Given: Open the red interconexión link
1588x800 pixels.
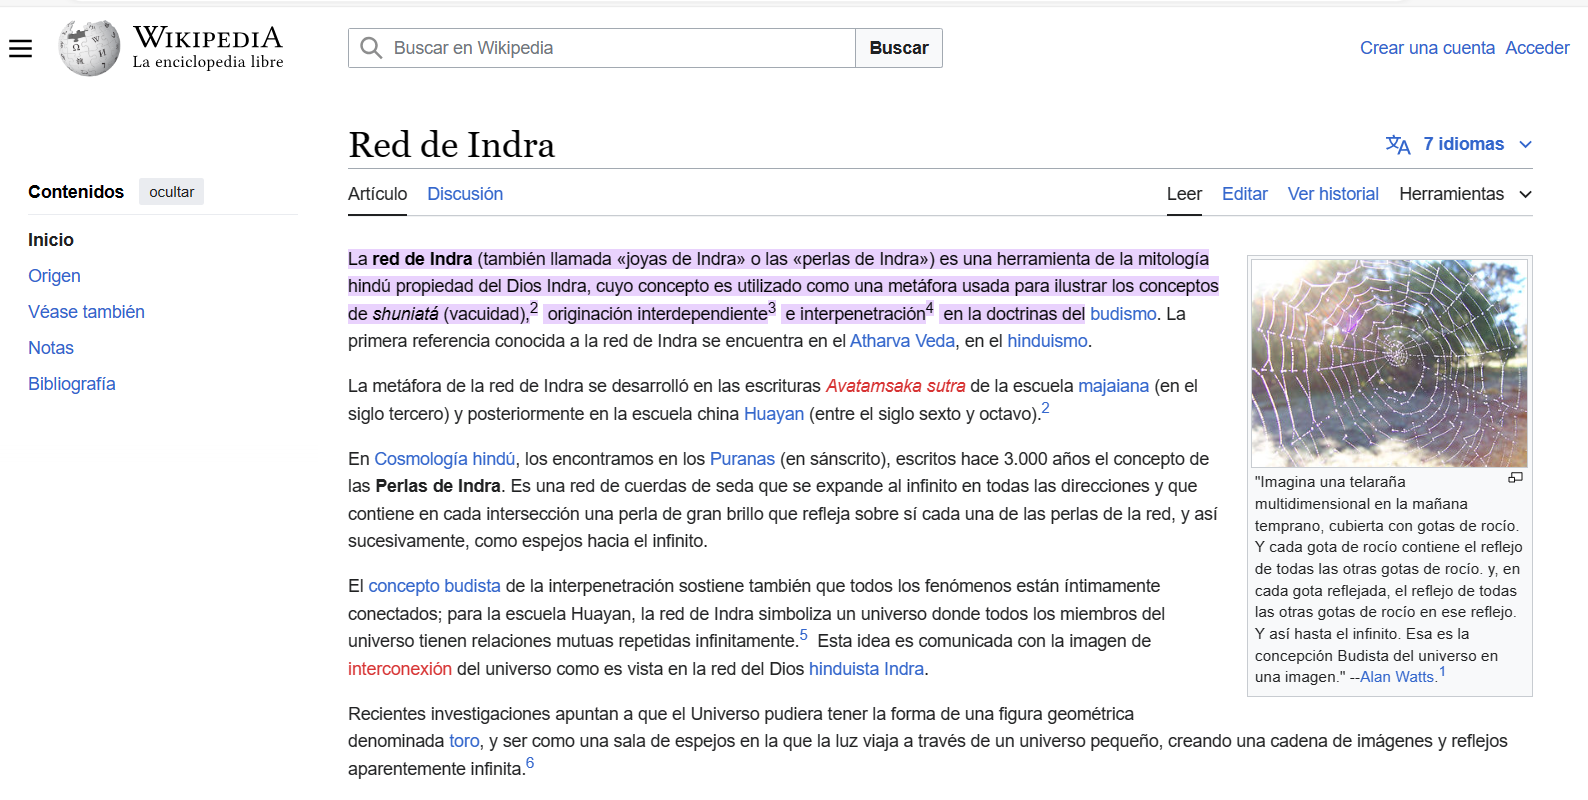Looking at the screenshot, I should 400,669.
